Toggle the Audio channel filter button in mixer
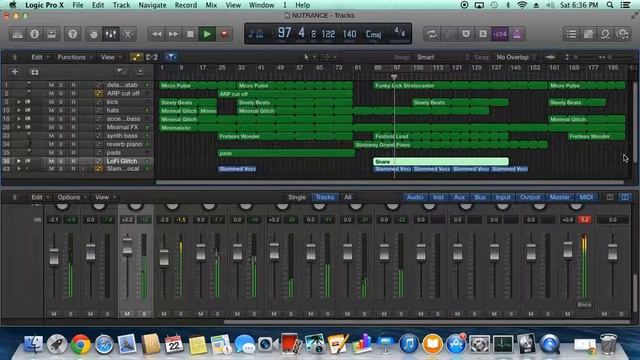This screenshot has width=640, height=360. pyautogui.click(x=415, y=197)
